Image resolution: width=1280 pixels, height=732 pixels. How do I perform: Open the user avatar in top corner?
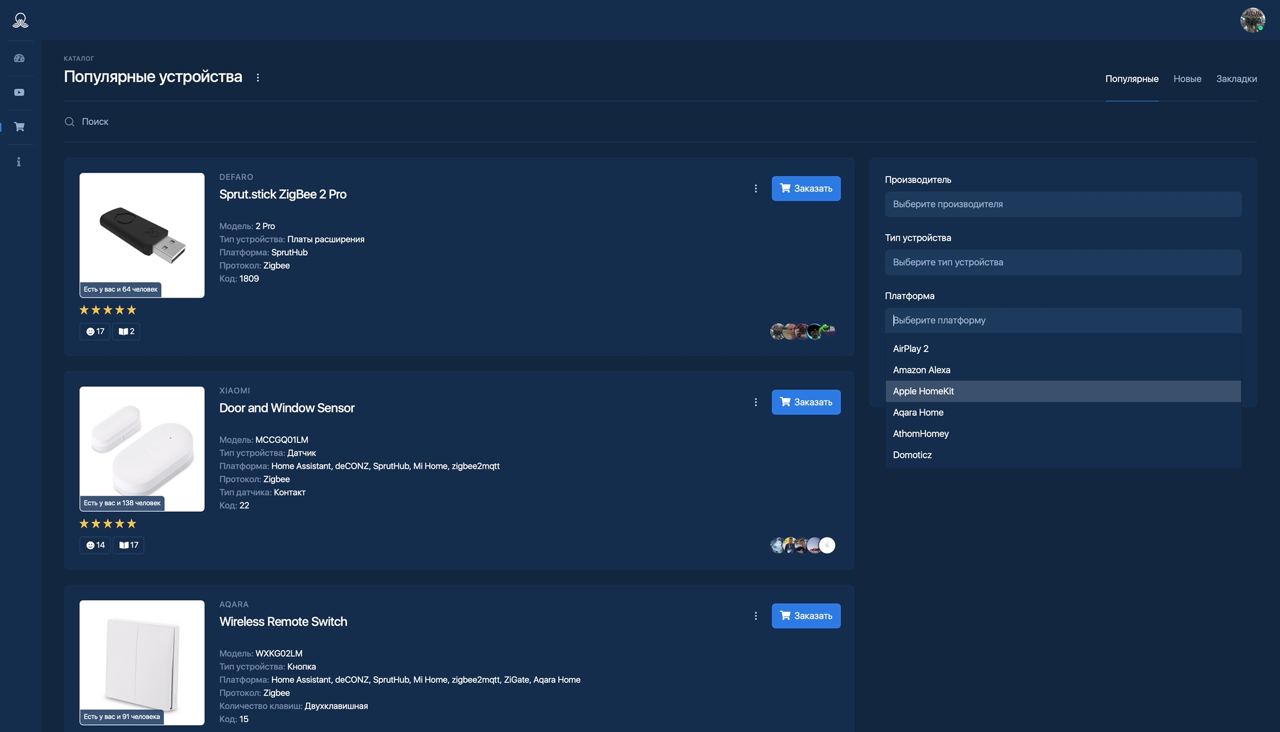(x=1252, y=20)
